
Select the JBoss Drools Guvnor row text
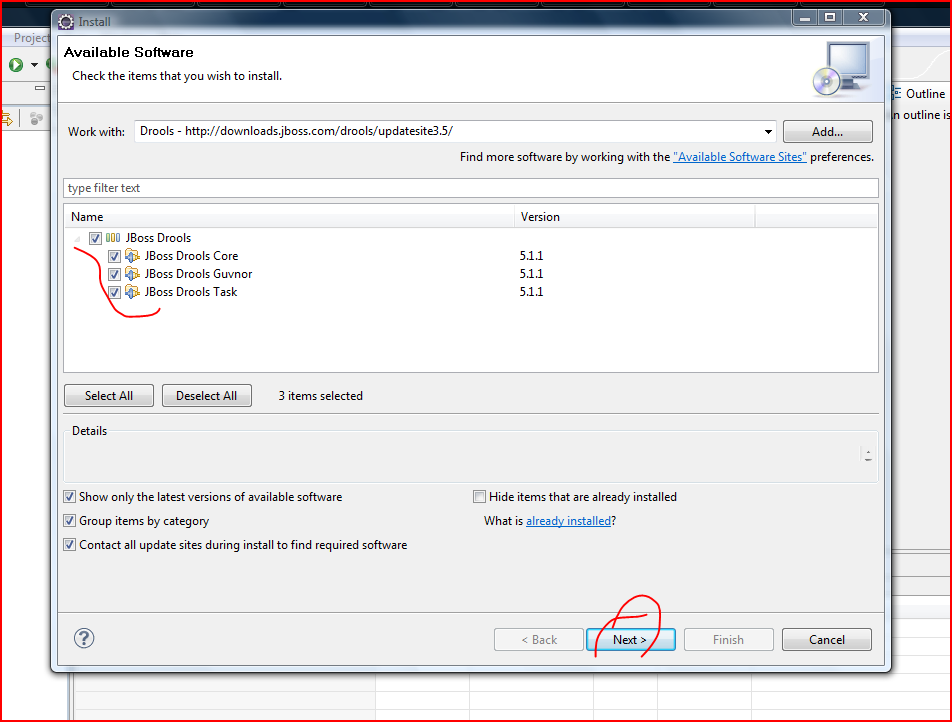[198, 274]
